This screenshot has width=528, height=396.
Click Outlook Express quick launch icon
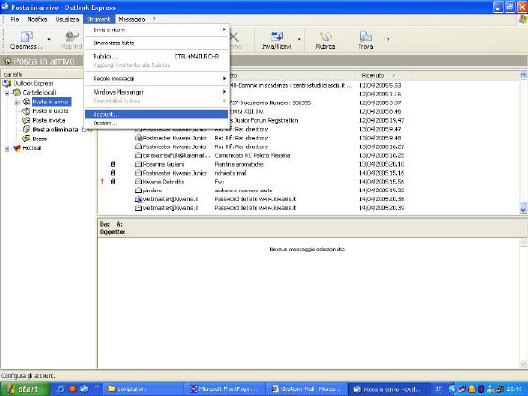coord(84,389)
